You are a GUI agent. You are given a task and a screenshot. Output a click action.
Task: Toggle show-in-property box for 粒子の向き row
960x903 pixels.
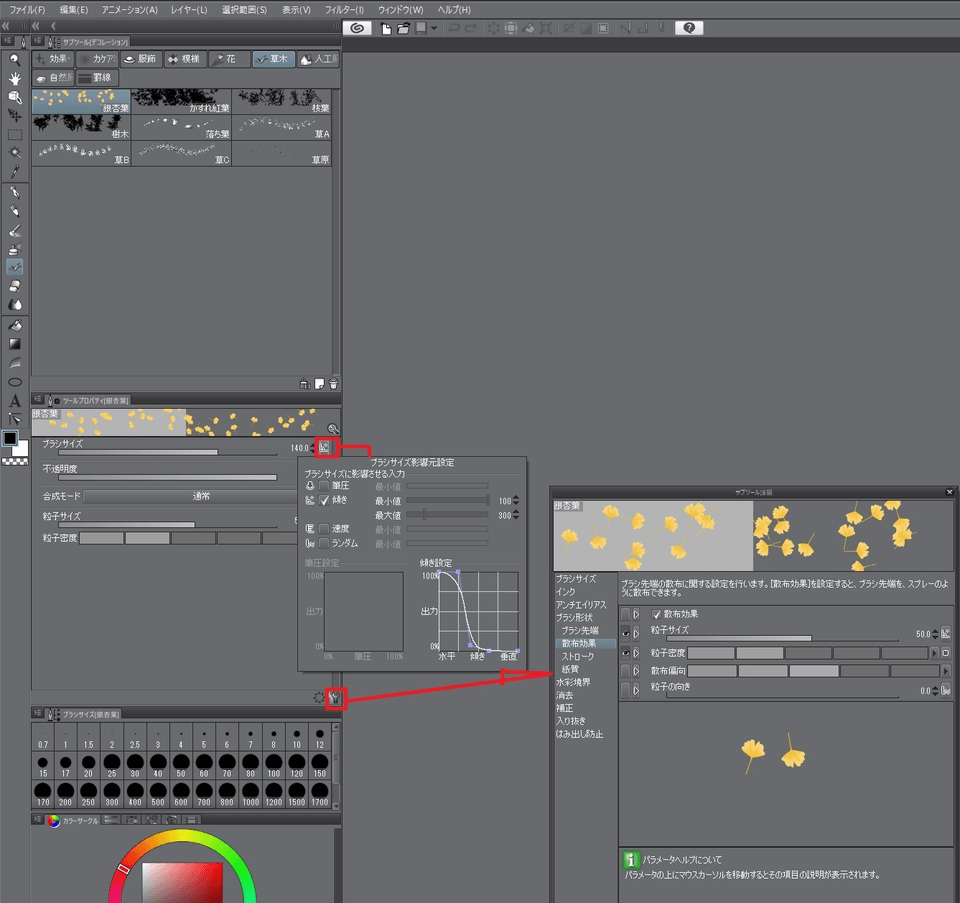point(625,690)
